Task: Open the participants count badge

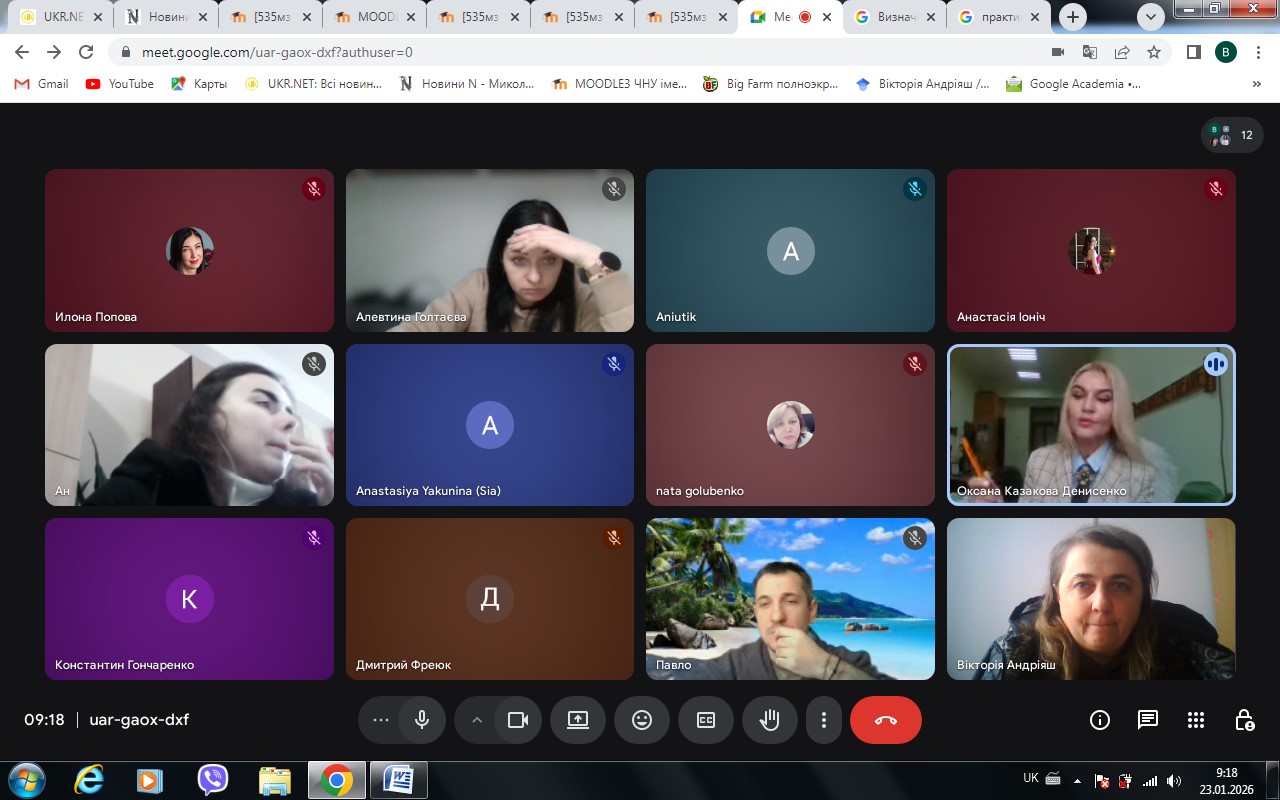Action: point(1232,135)
